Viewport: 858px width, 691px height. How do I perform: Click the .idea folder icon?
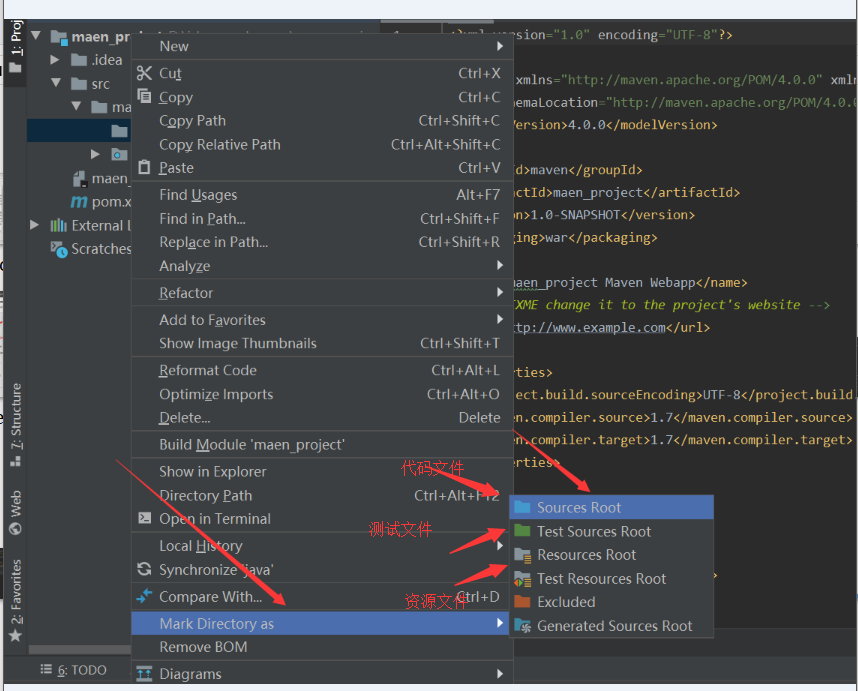(79, 60)
